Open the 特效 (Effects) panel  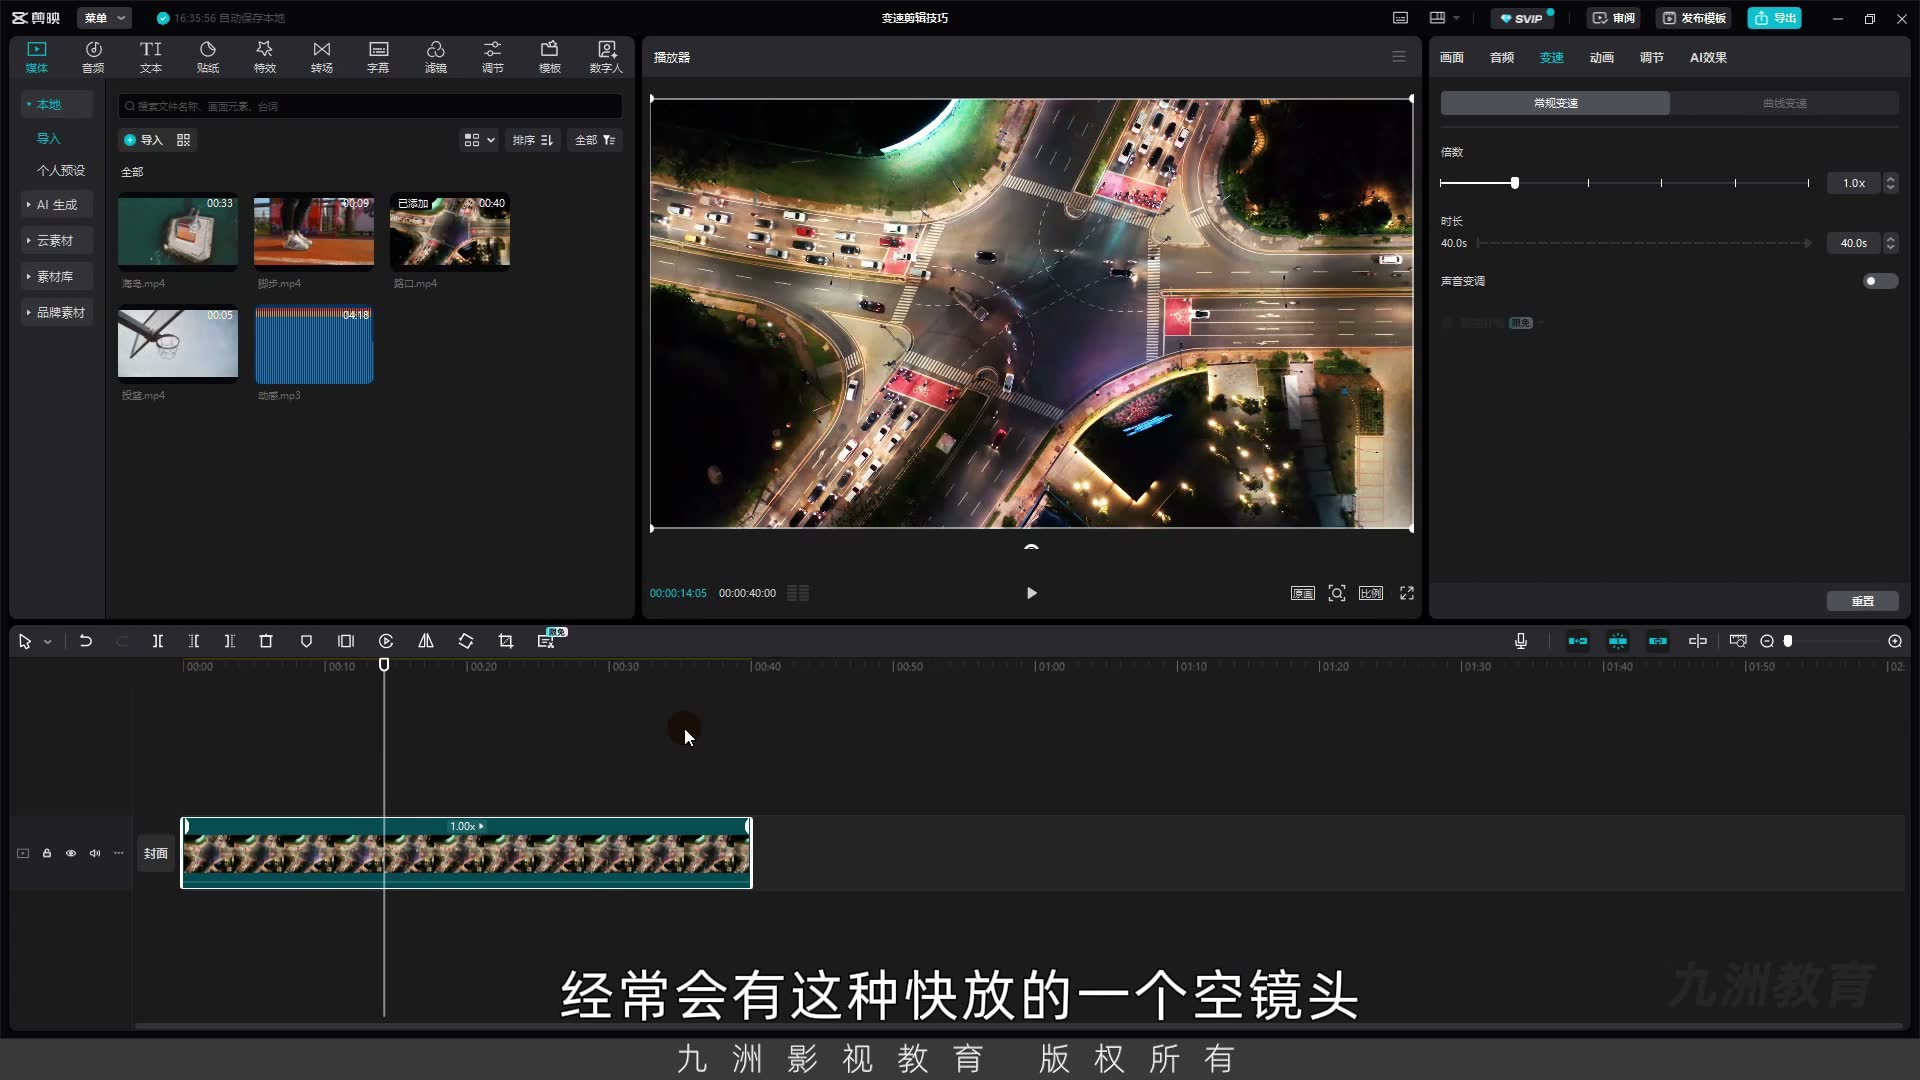tap(264, 57)
